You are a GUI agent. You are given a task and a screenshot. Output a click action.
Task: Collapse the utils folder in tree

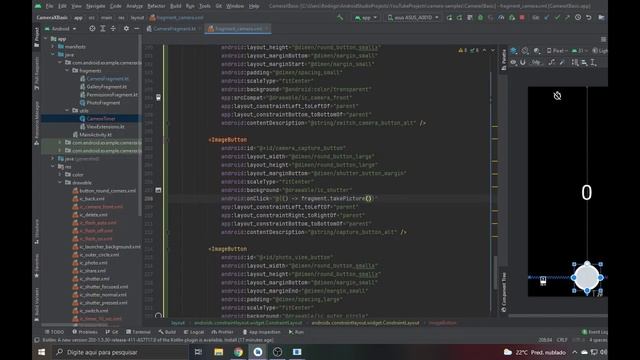point(67,111)
